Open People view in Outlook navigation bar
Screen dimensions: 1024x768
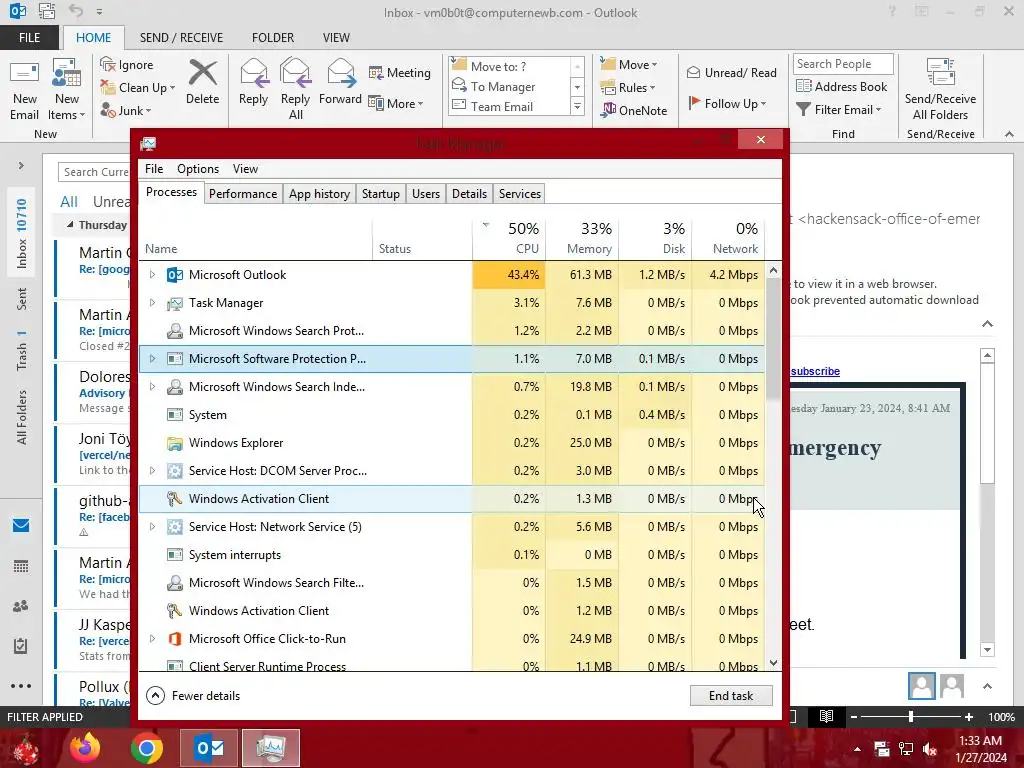pos(21,606)
